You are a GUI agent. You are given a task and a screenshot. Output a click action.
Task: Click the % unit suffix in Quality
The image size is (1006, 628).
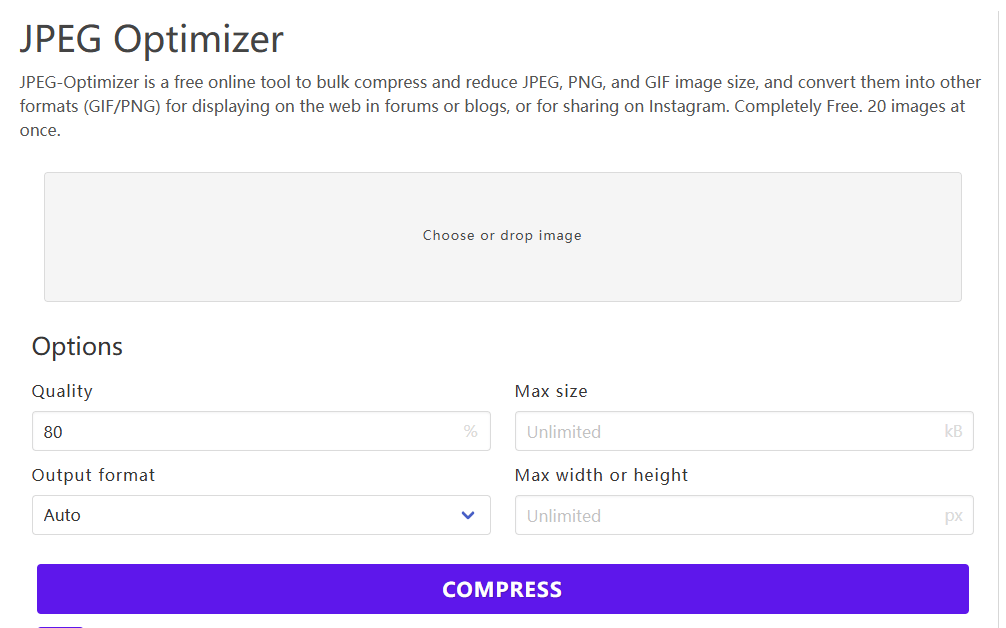point(470,431)
